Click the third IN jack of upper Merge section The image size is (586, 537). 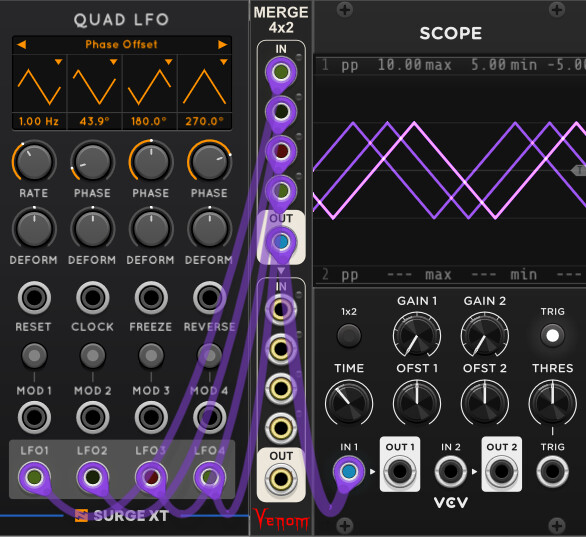coord(281,151)
